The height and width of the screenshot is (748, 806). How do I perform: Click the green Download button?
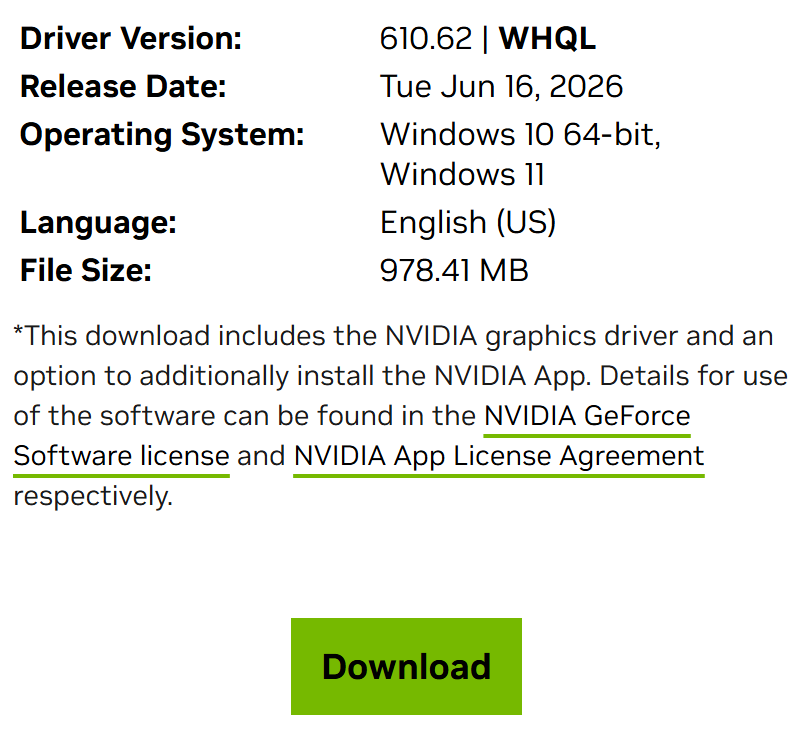(406, 666)
